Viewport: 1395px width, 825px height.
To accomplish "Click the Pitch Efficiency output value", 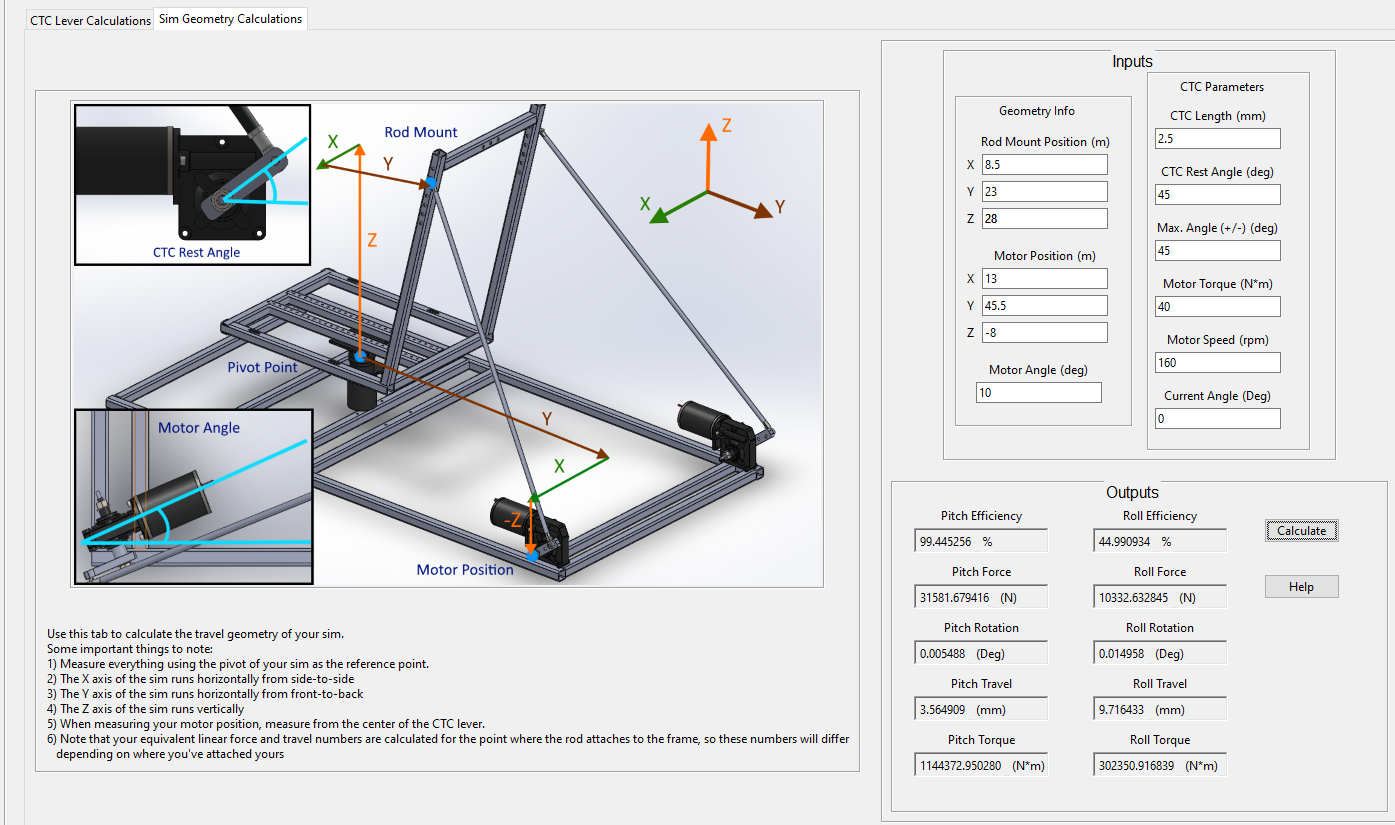I will tap(981, 541).
